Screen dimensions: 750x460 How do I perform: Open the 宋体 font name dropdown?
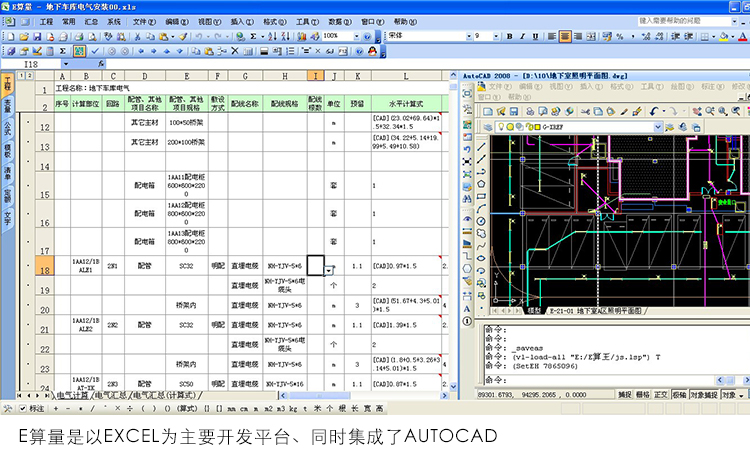tap(469, 36)
